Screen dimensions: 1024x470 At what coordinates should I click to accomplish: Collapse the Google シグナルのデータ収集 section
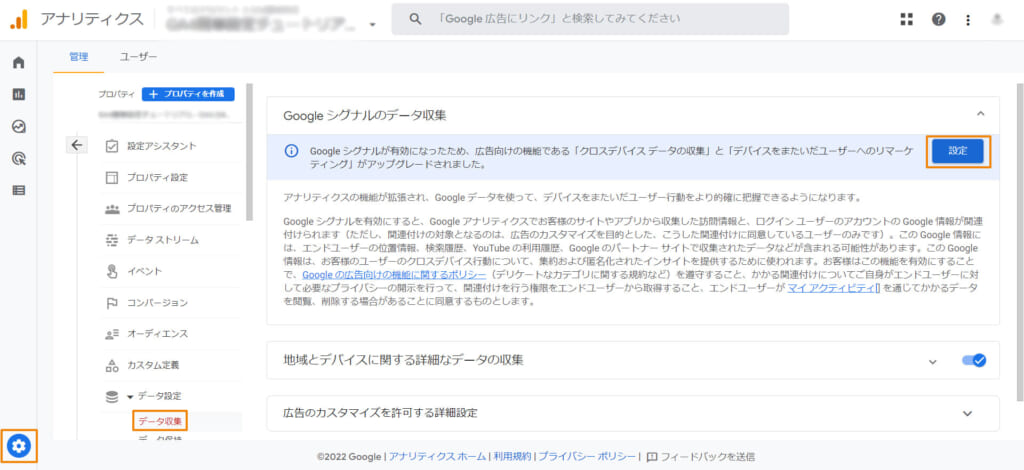pos(980,114)
